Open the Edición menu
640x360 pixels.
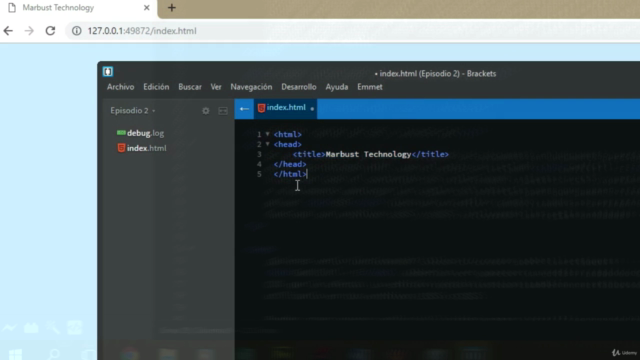pos(156,87)
